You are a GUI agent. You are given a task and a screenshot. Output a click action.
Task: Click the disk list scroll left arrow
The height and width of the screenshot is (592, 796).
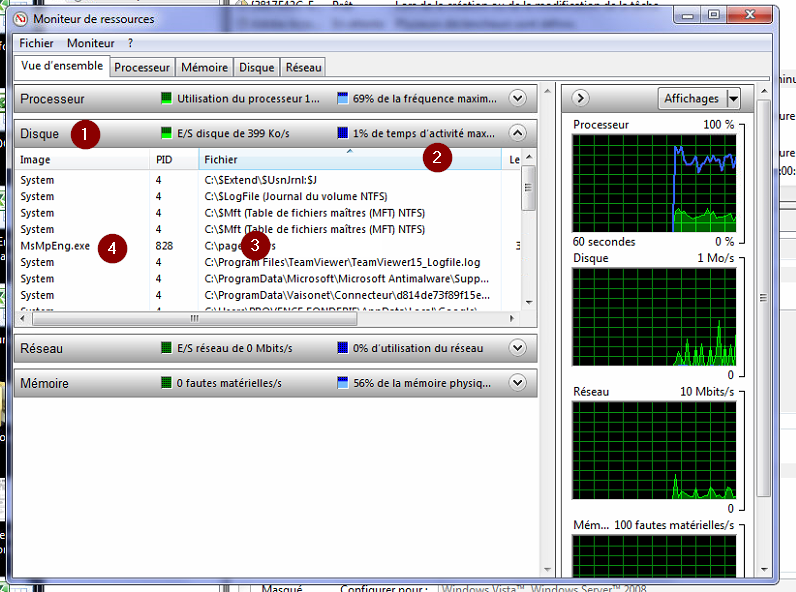click(22, 318)
